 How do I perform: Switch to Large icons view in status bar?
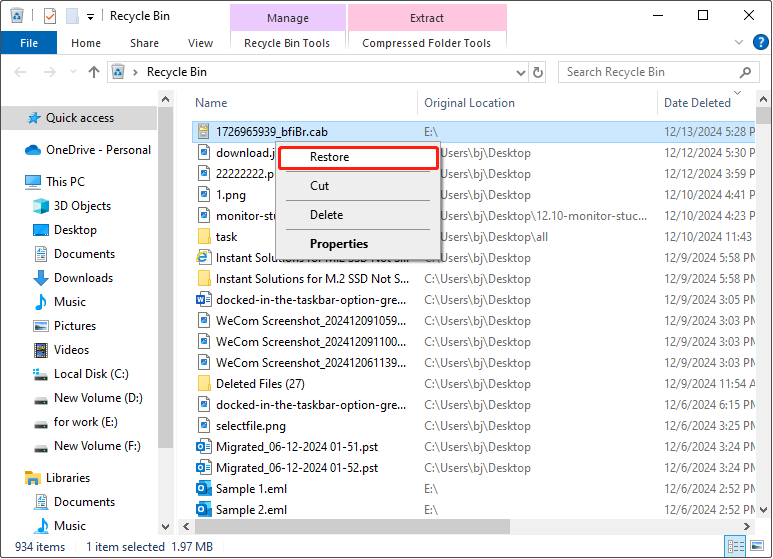coord(757,546)
